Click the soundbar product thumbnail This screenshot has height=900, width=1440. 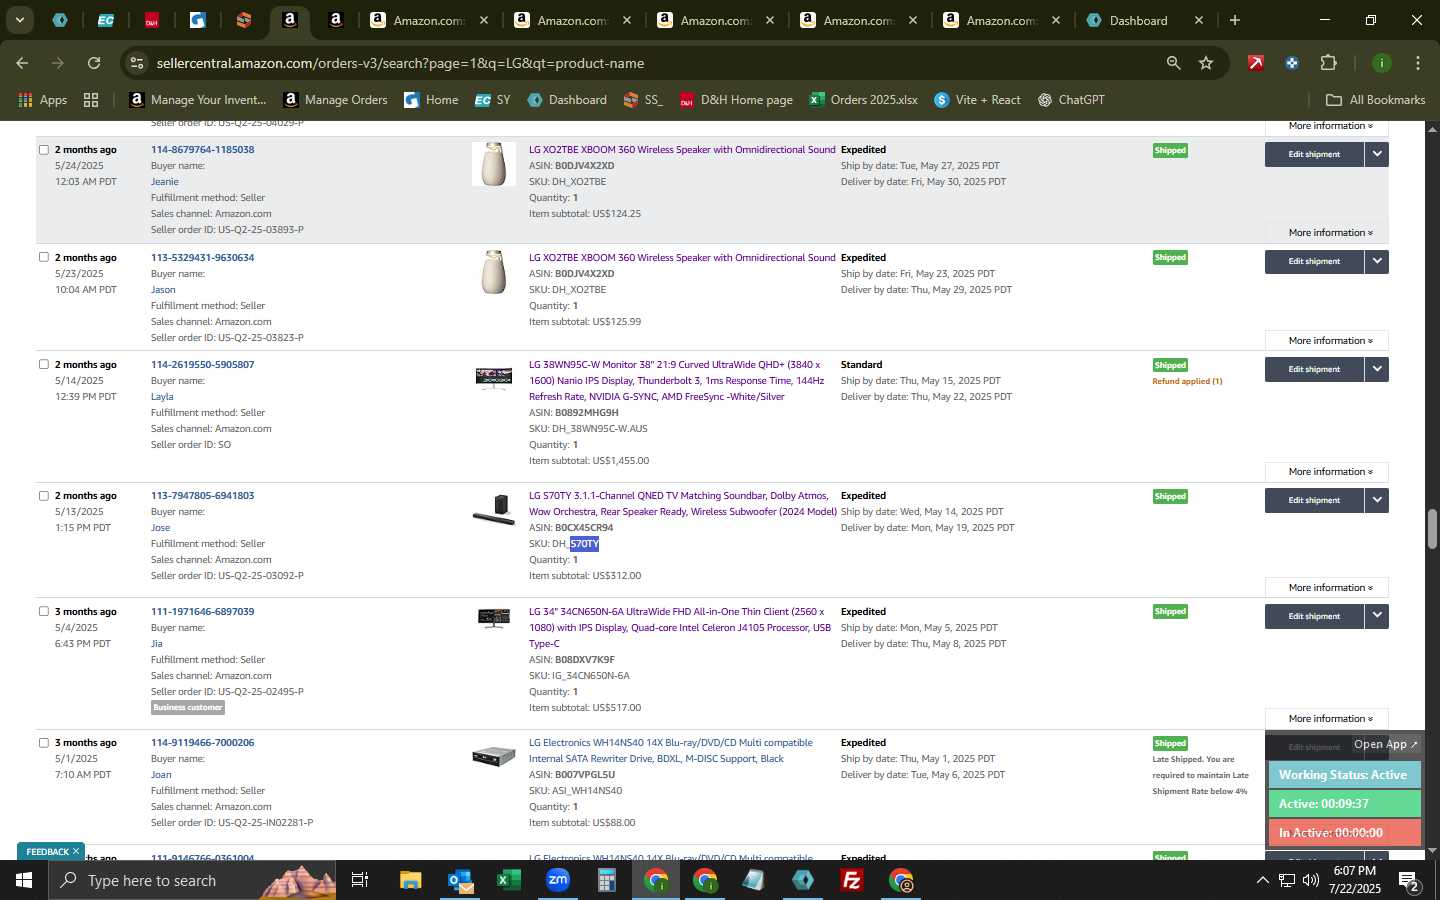point(494,510)
